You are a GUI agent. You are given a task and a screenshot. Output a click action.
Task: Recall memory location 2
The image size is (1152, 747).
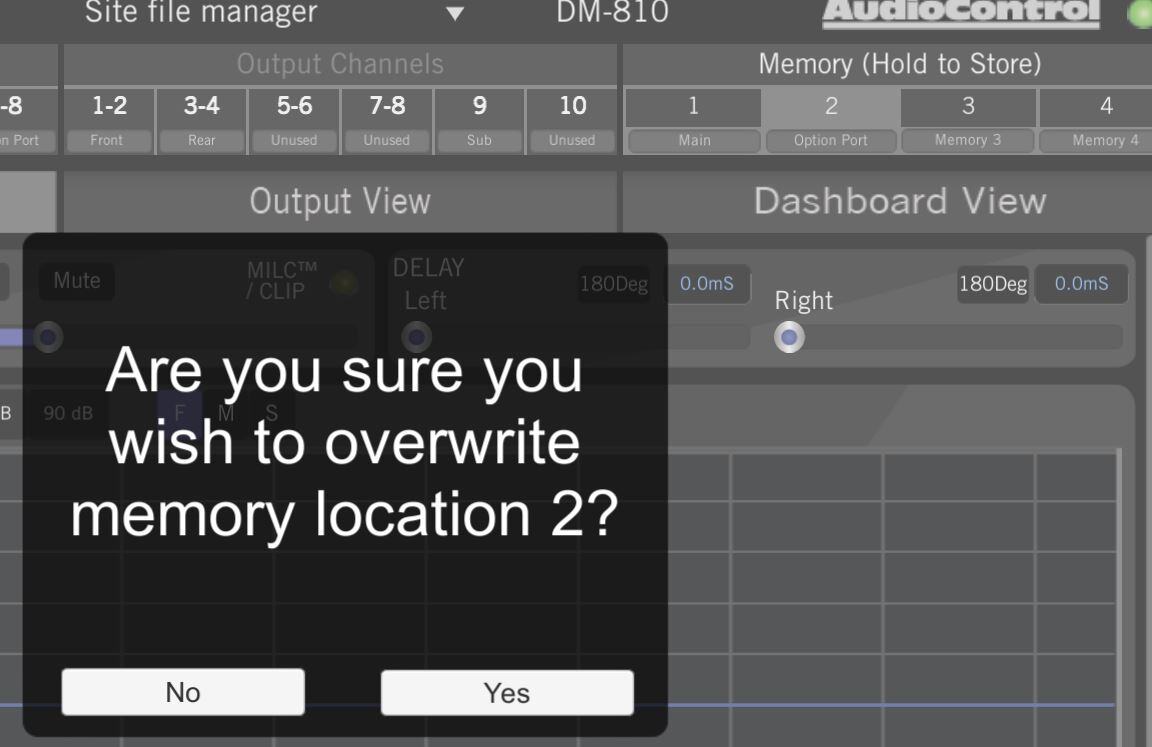tap(831, 107)
